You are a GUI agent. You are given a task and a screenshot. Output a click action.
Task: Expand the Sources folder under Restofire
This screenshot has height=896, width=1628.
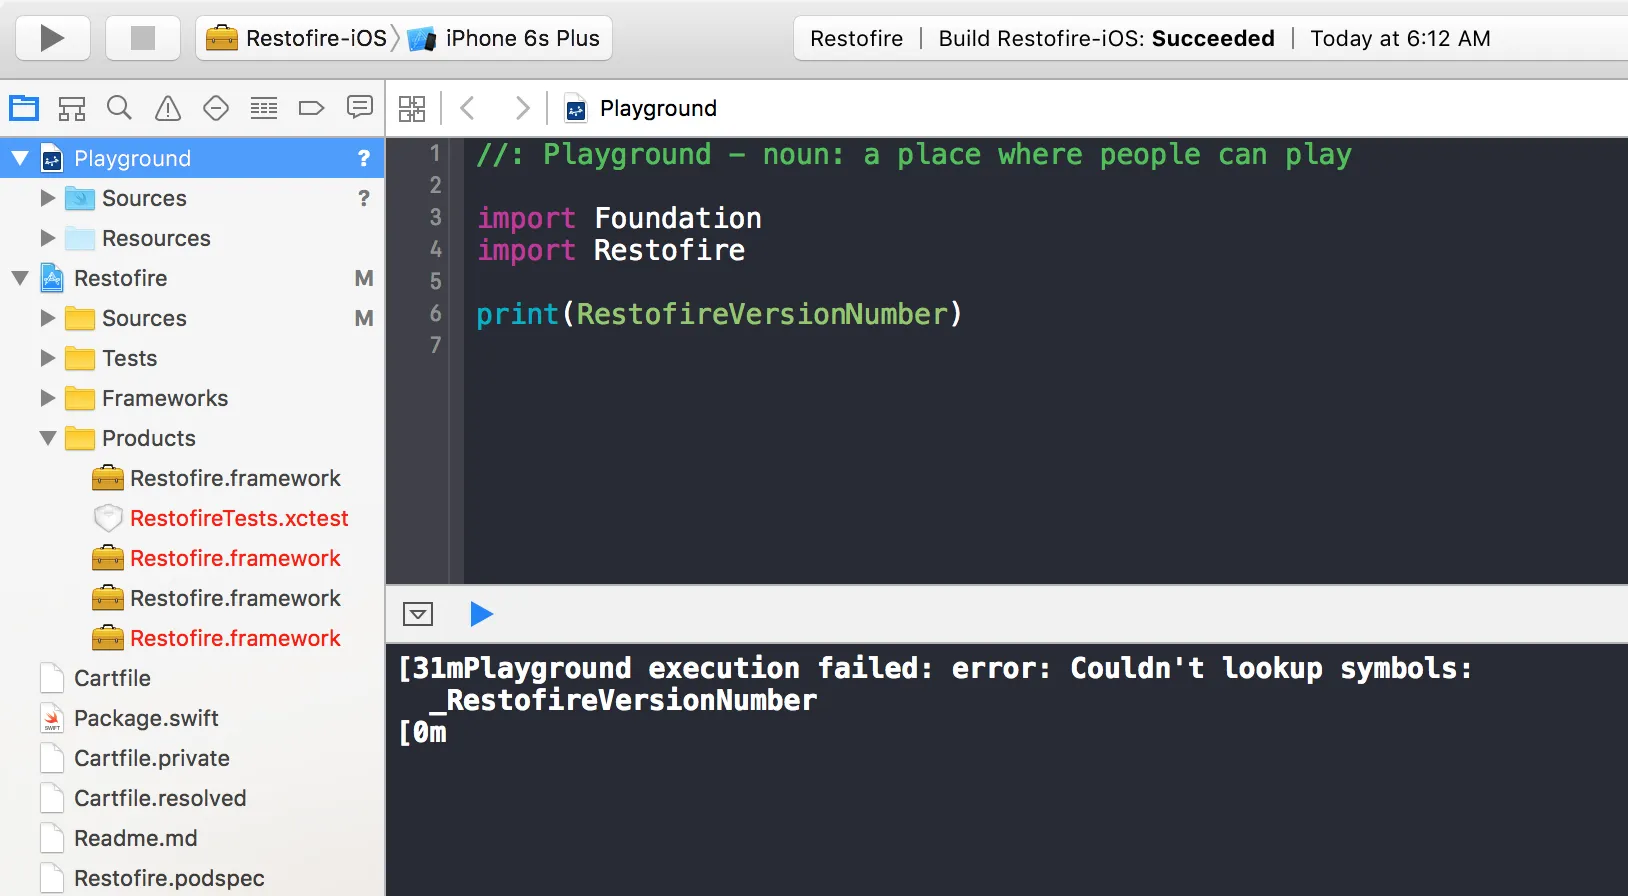point(48,318)
